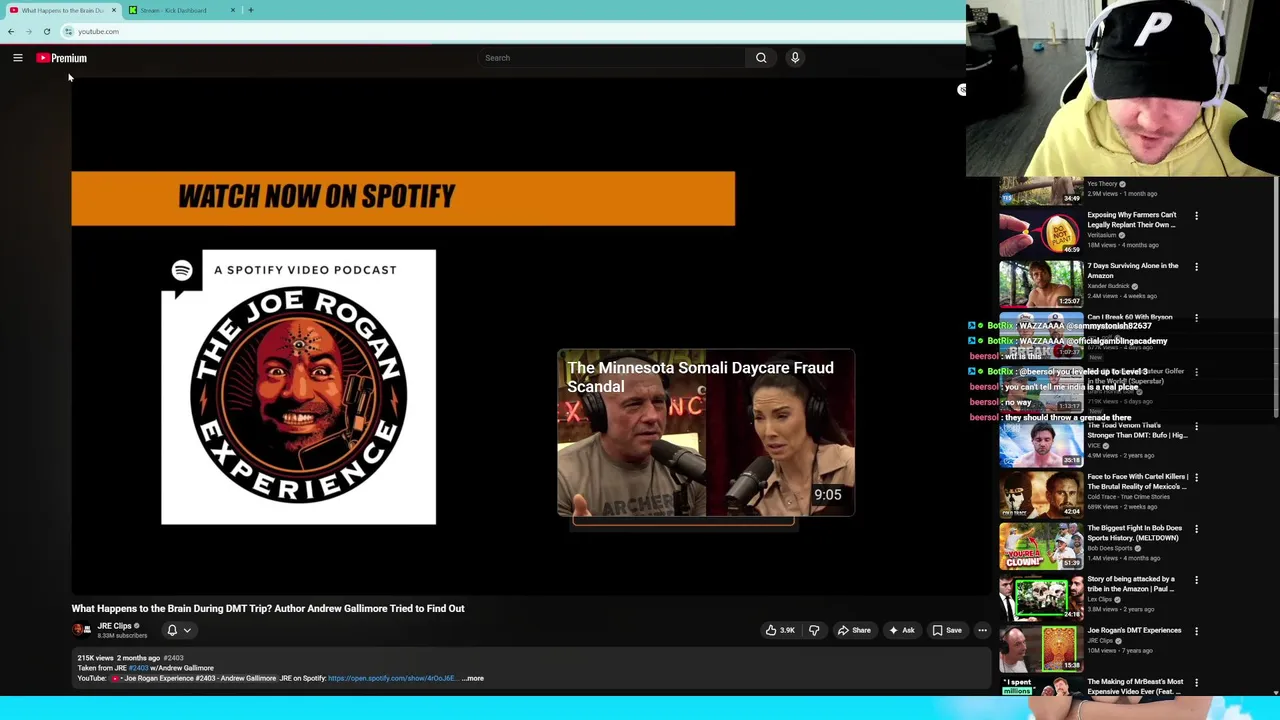This screenshot has width=1280, height=720.
Task: Click the Xander Budnick channel name
Action: pos(1108,286)
